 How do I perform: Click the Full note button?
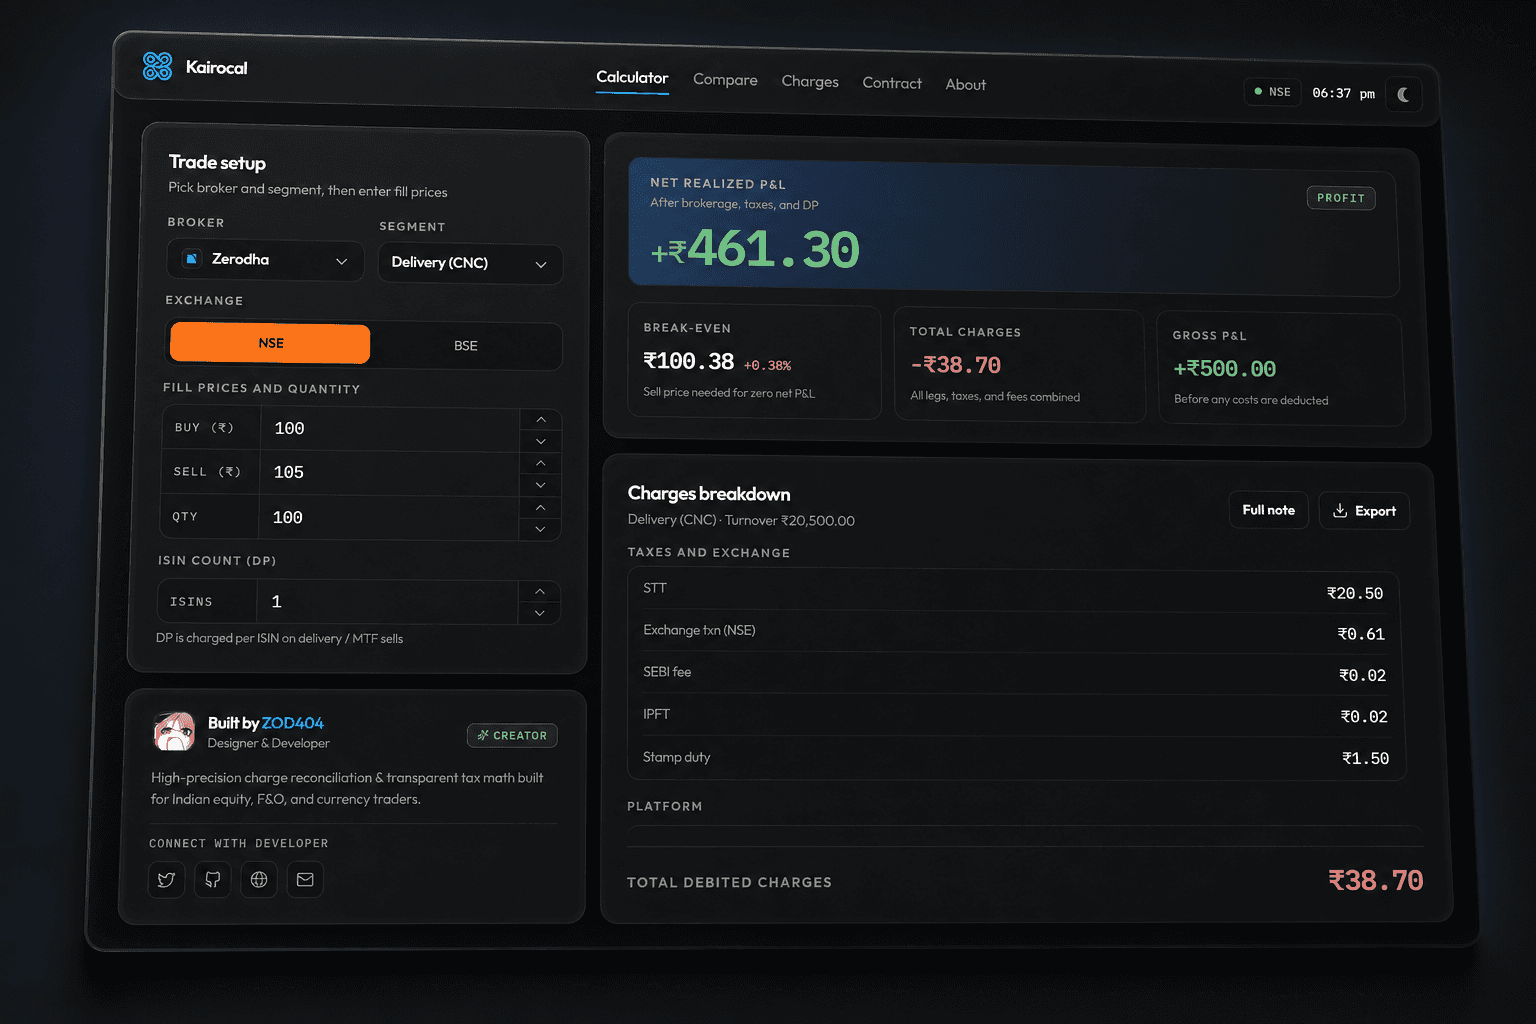(1268, 510)
